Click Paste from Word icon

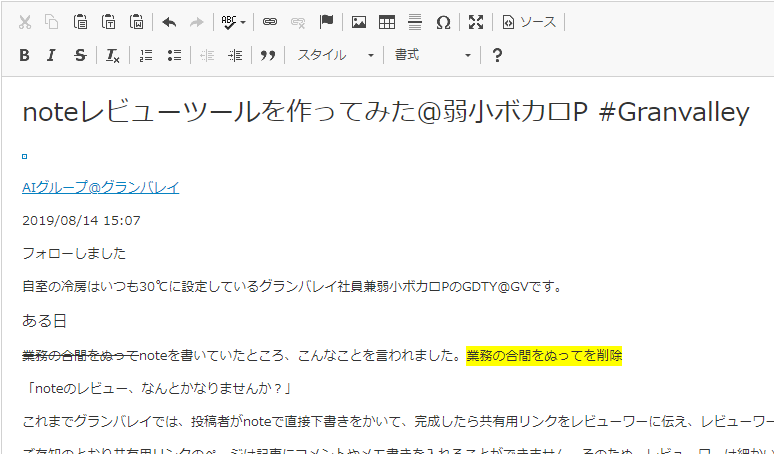pyautogui.click(x=137, y=21)
